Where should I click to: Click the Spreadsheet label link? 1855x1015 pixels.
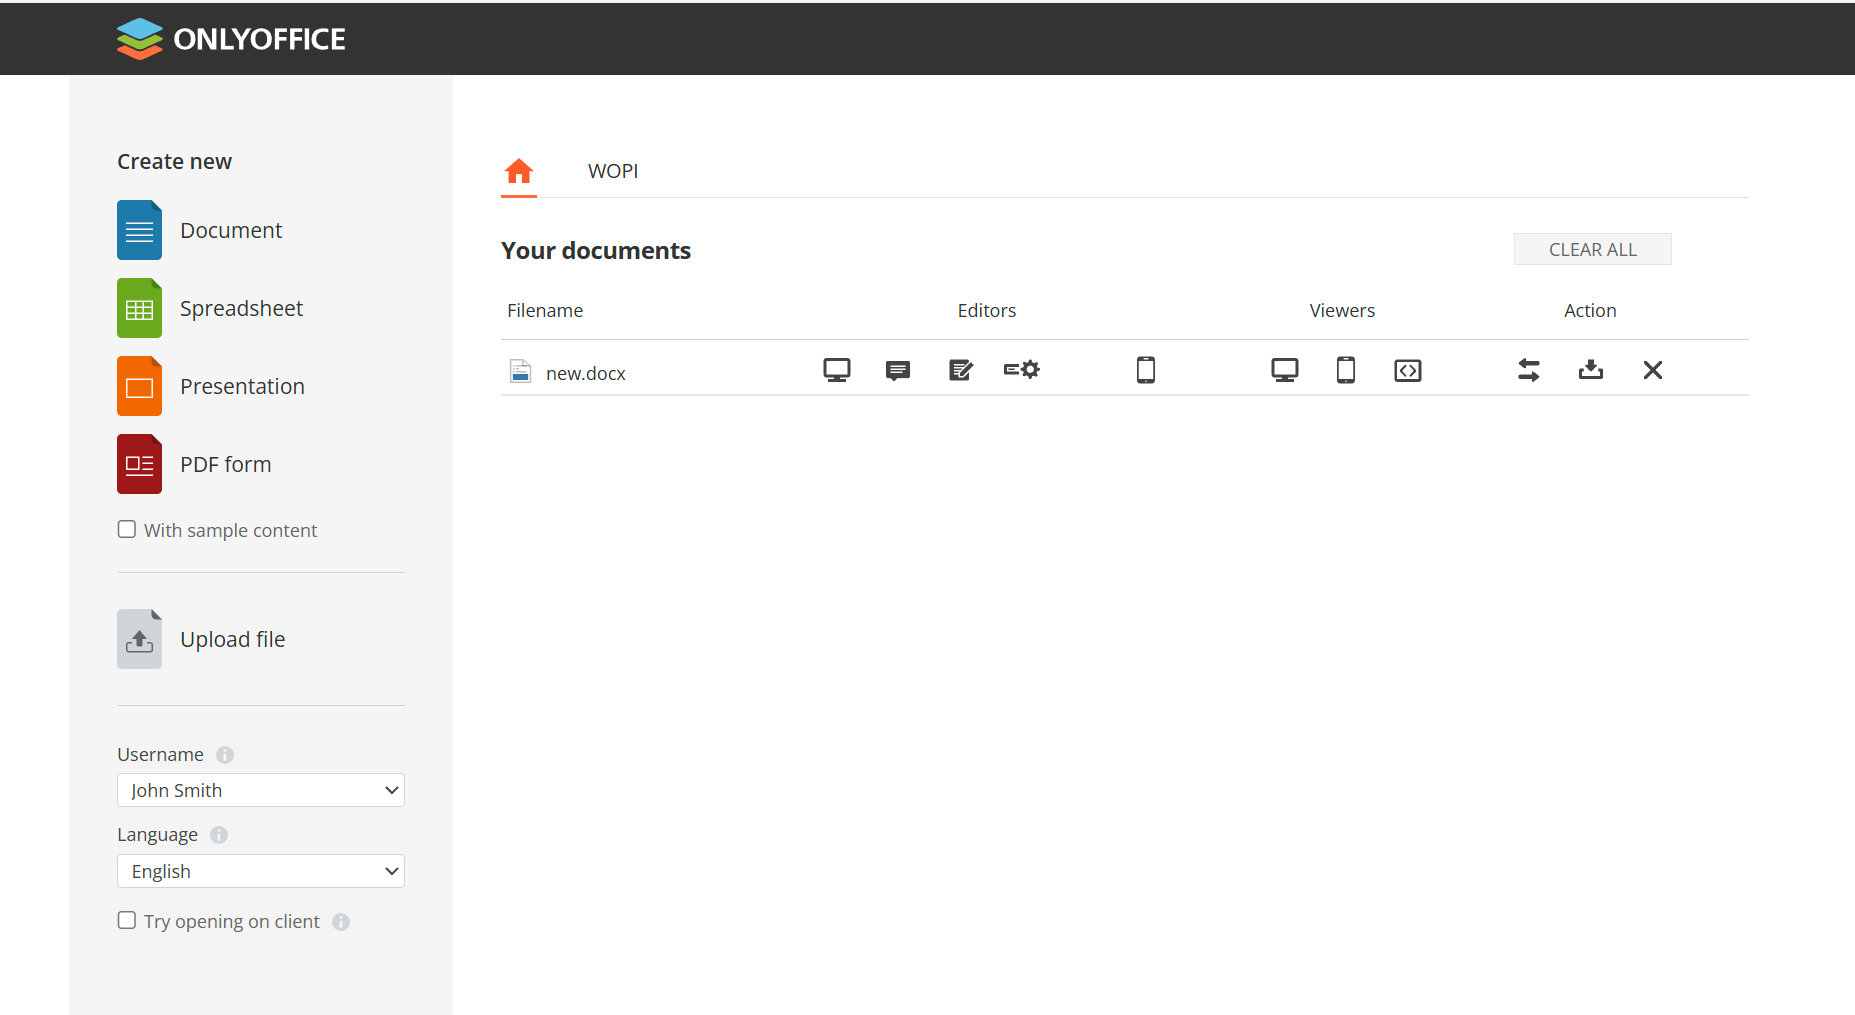click(x=241, y=308)
